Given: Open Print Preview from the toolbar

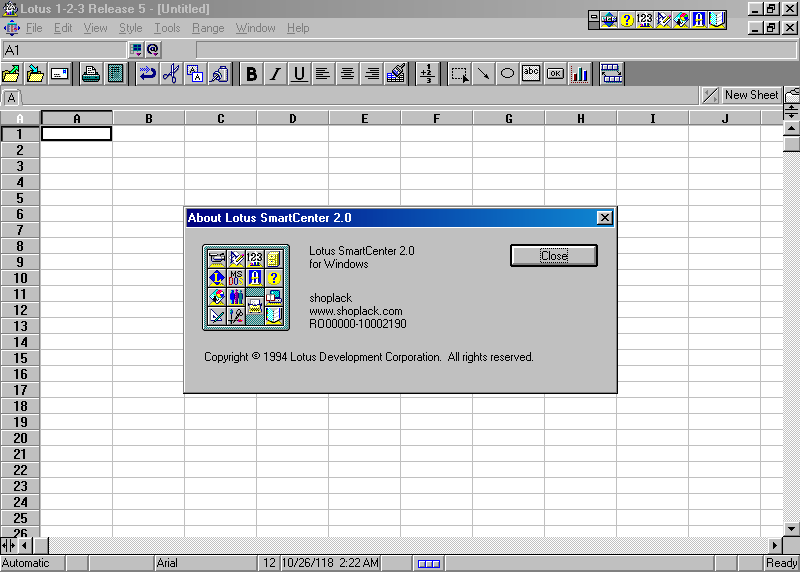Looking at the screenshot, I should (116, 74).
